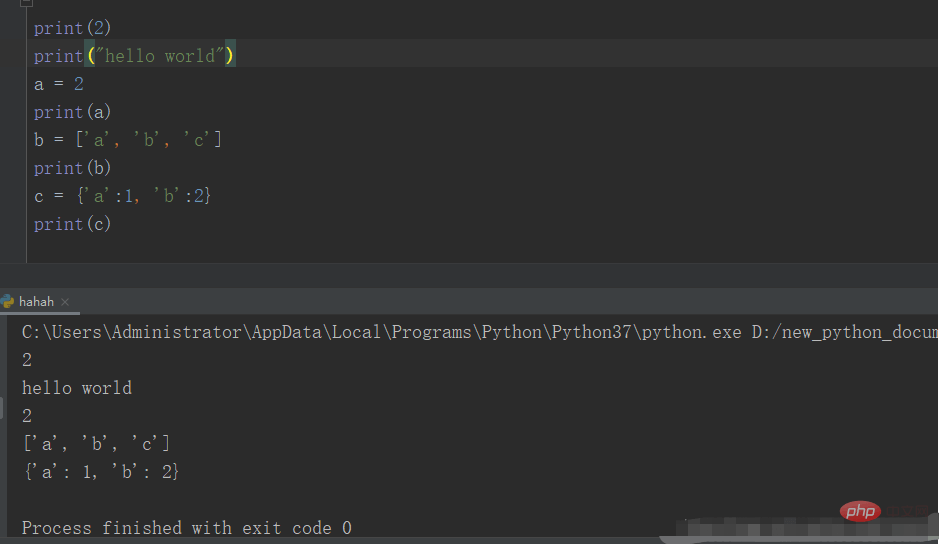Select the hahah run tab
Screen dimensions: 939x544
tap(37, 301)
